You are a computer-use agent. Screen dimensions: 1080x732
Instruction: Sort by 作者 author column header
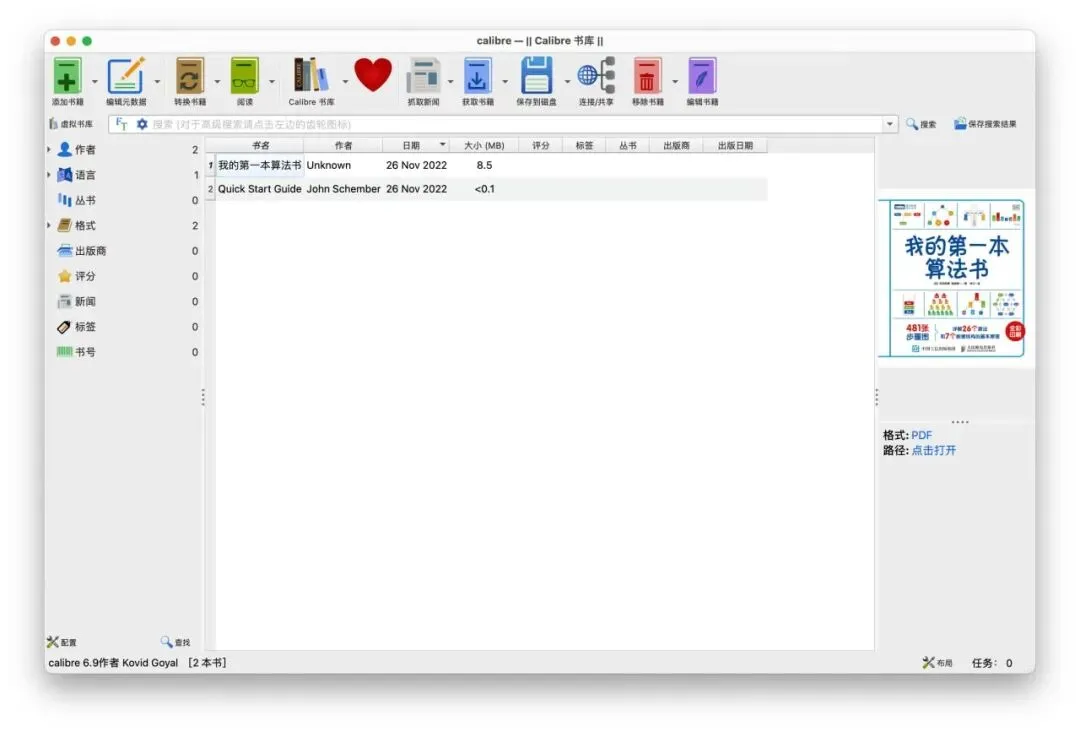(343, 145)
